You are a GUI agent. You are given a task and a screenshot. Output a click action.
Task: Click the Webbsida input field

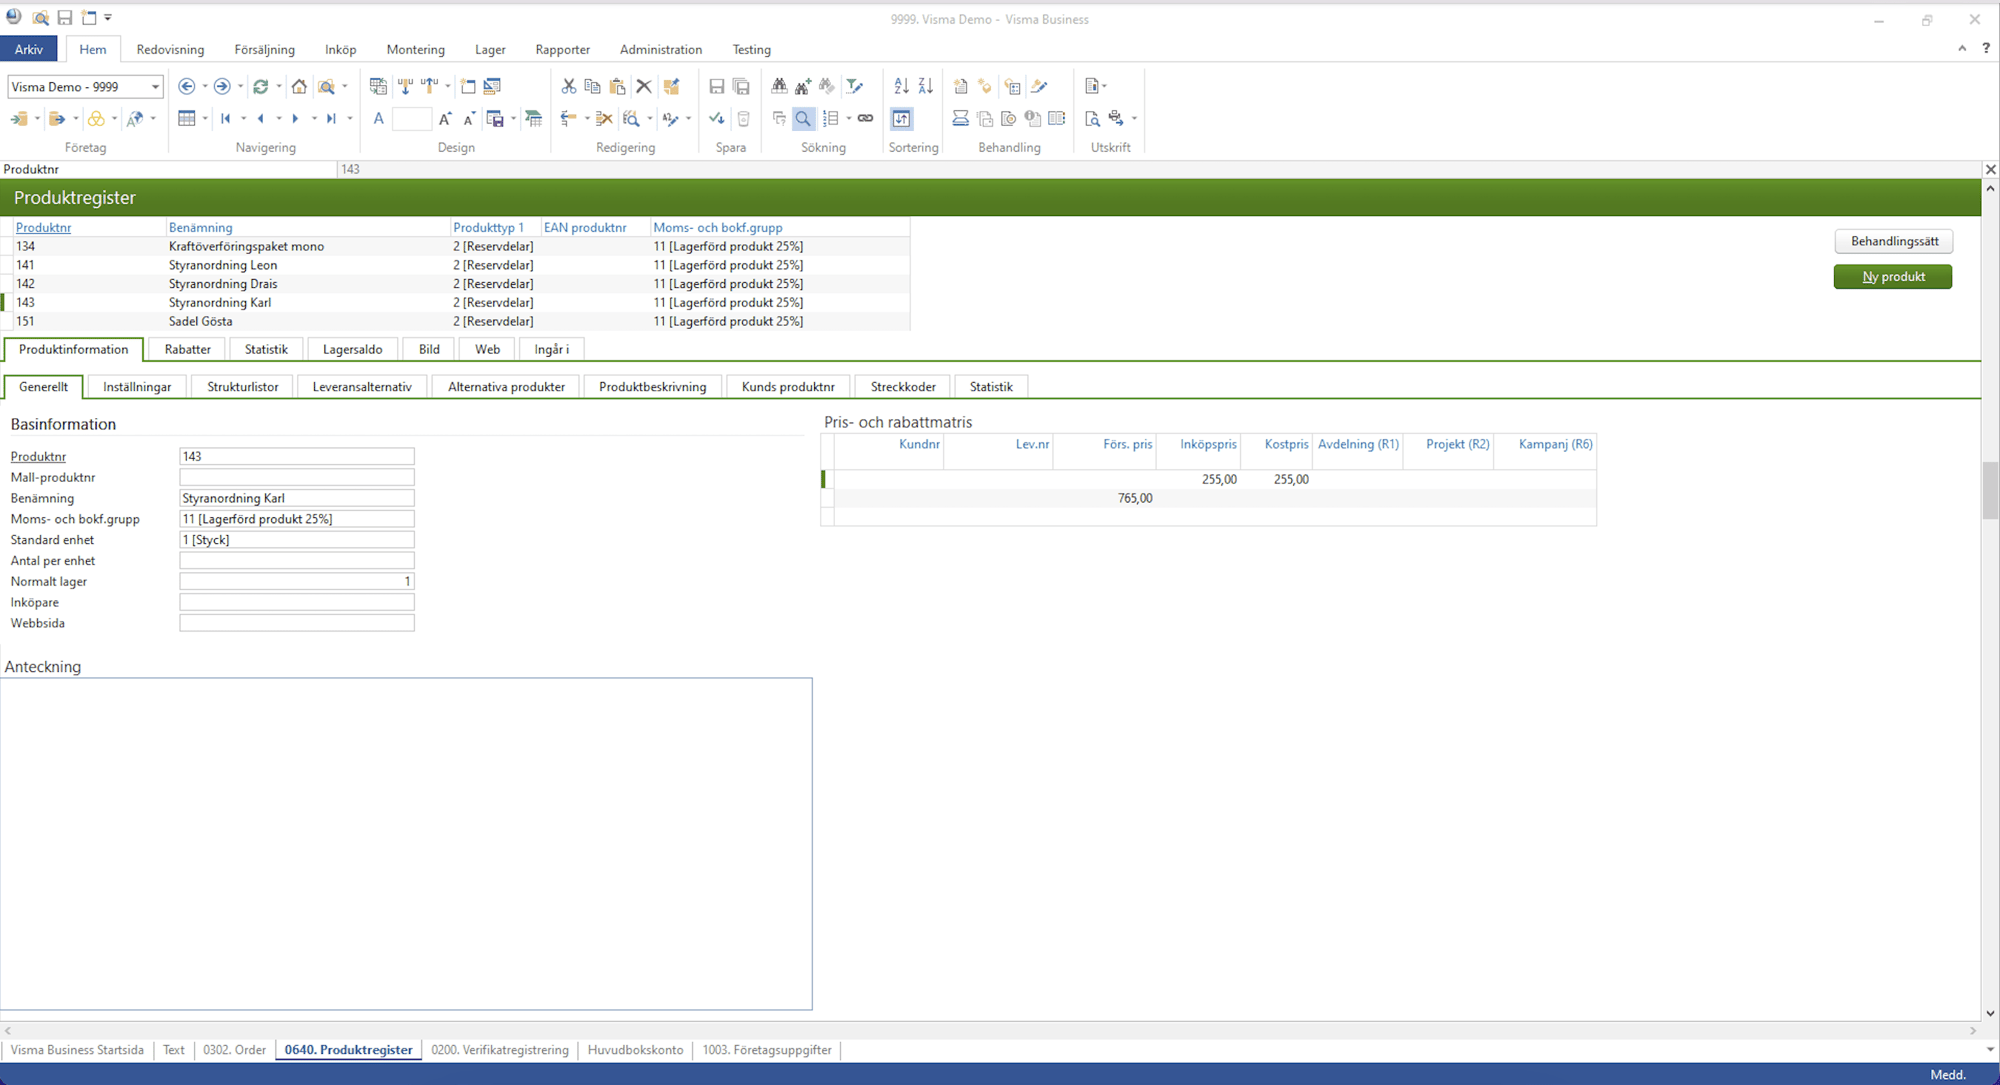tap(296, 623)
